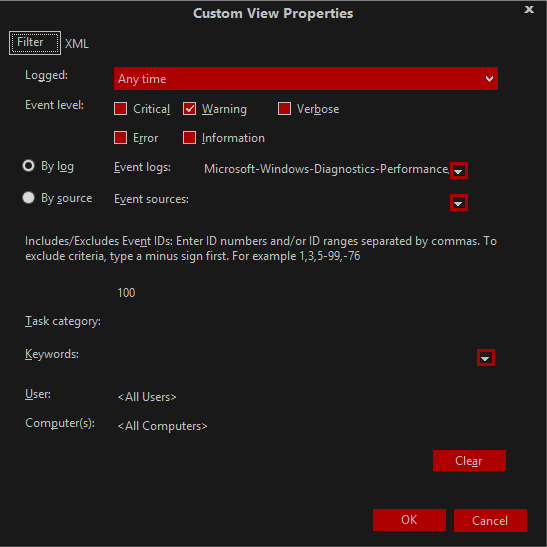
Task: Switch to the XML tab
Action: click(77, 44)
